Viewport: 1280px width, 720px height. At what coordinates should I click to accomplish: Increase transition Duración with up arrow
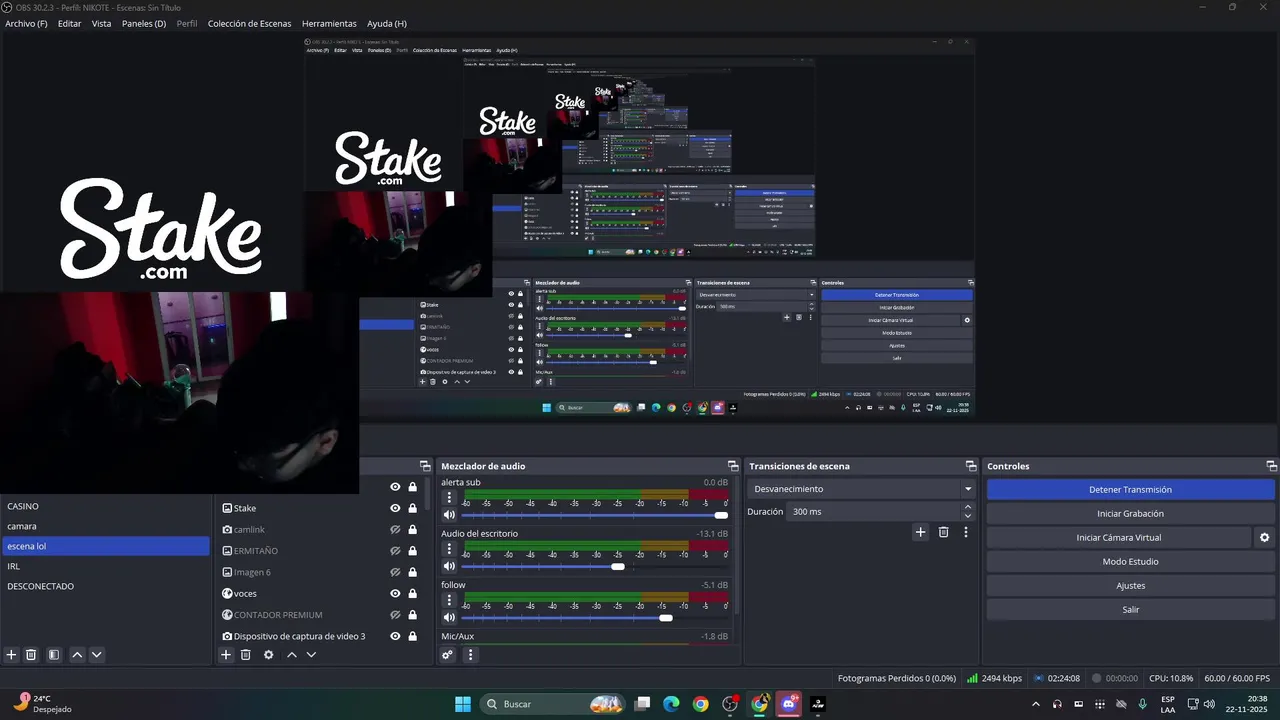tap(968, 507)
